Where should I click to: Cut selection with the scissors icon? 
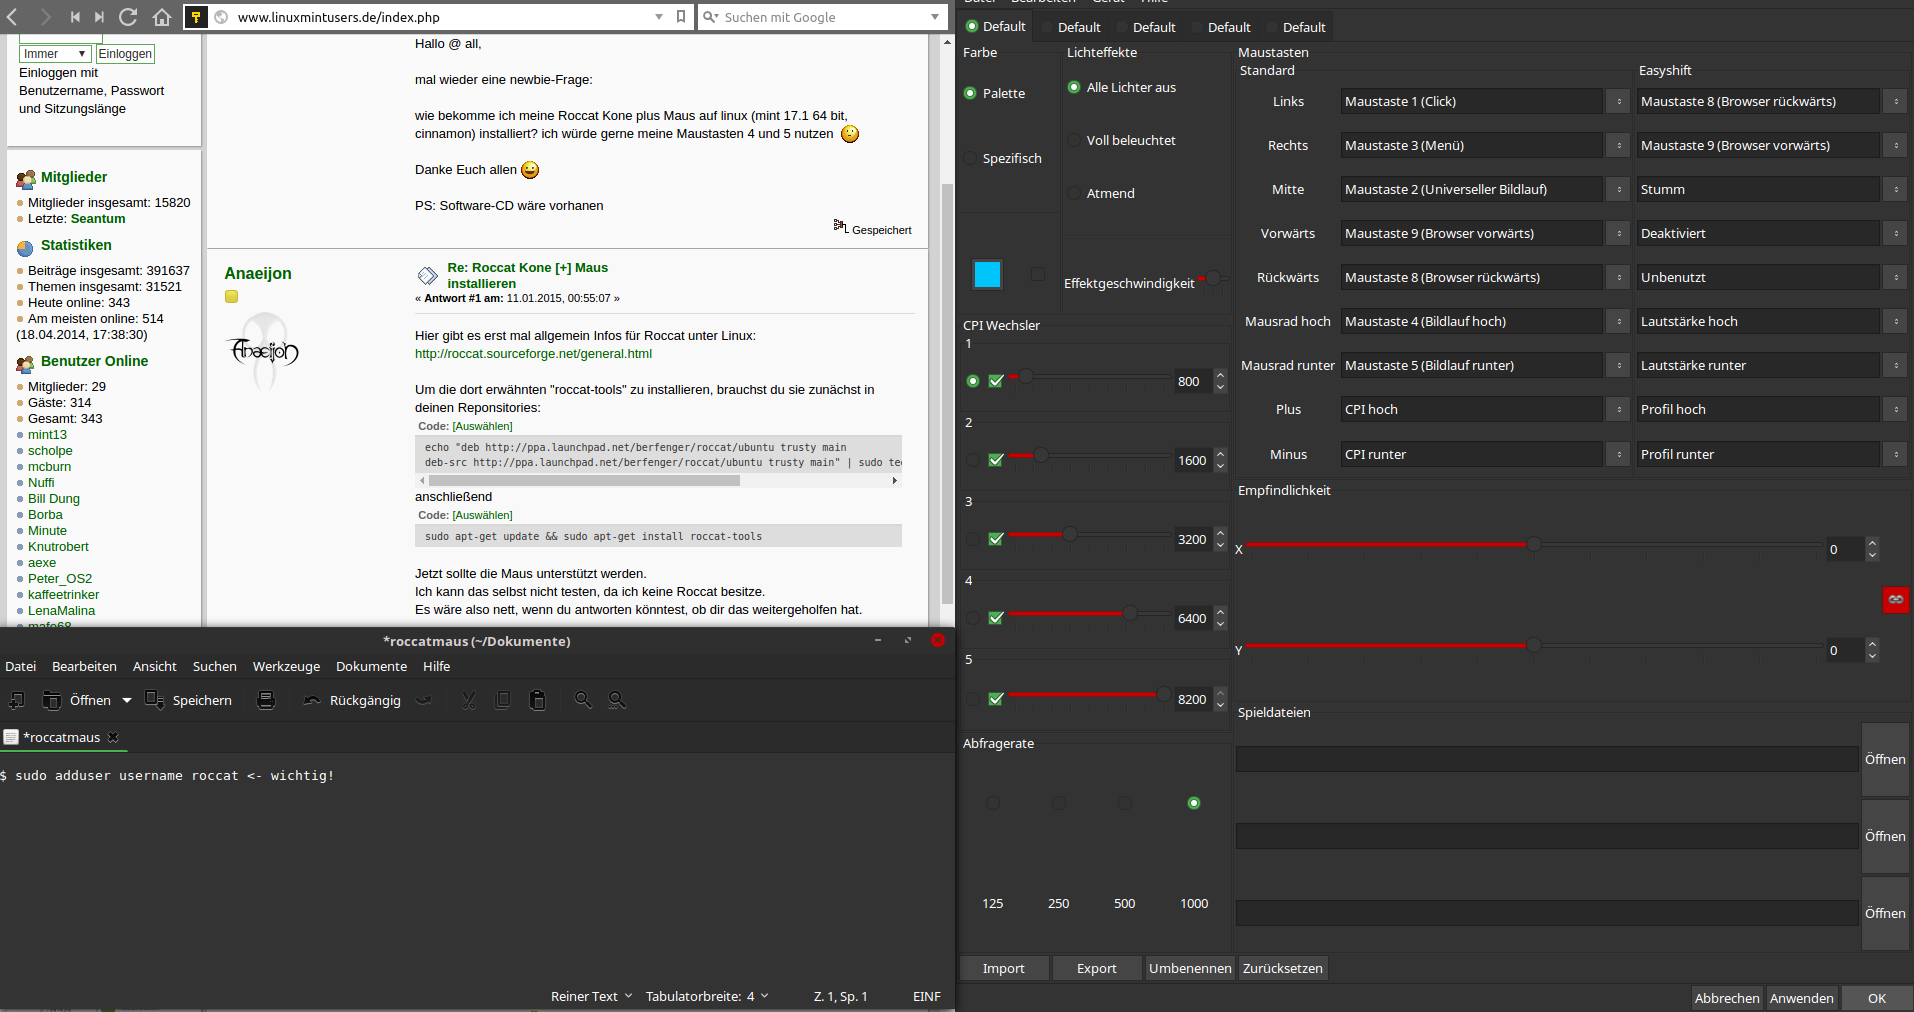coord(469,700)
